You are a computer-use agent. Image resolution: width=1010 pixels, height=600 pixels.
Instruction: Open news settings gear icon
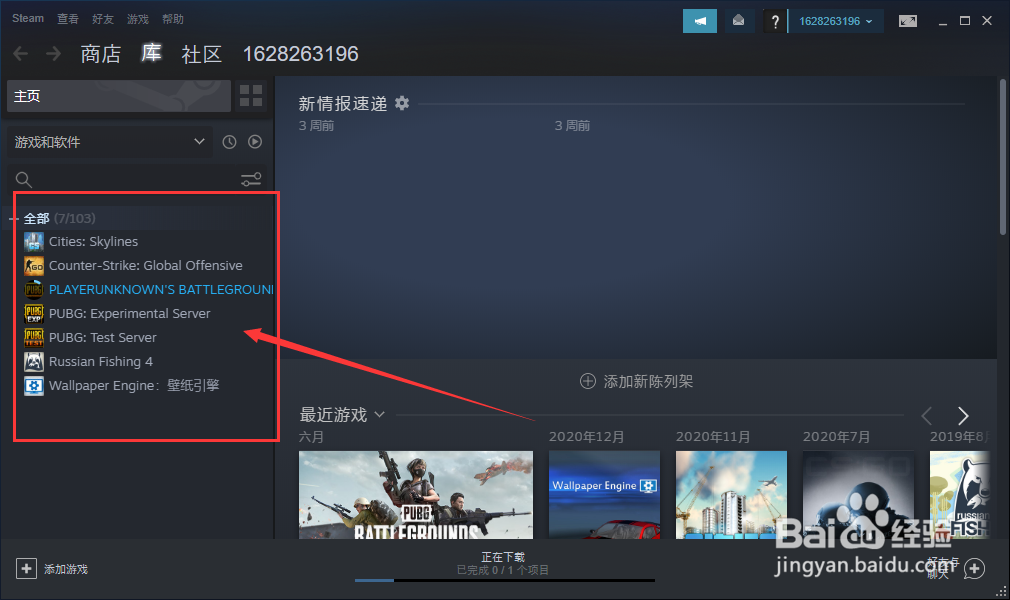click(402, 103)
